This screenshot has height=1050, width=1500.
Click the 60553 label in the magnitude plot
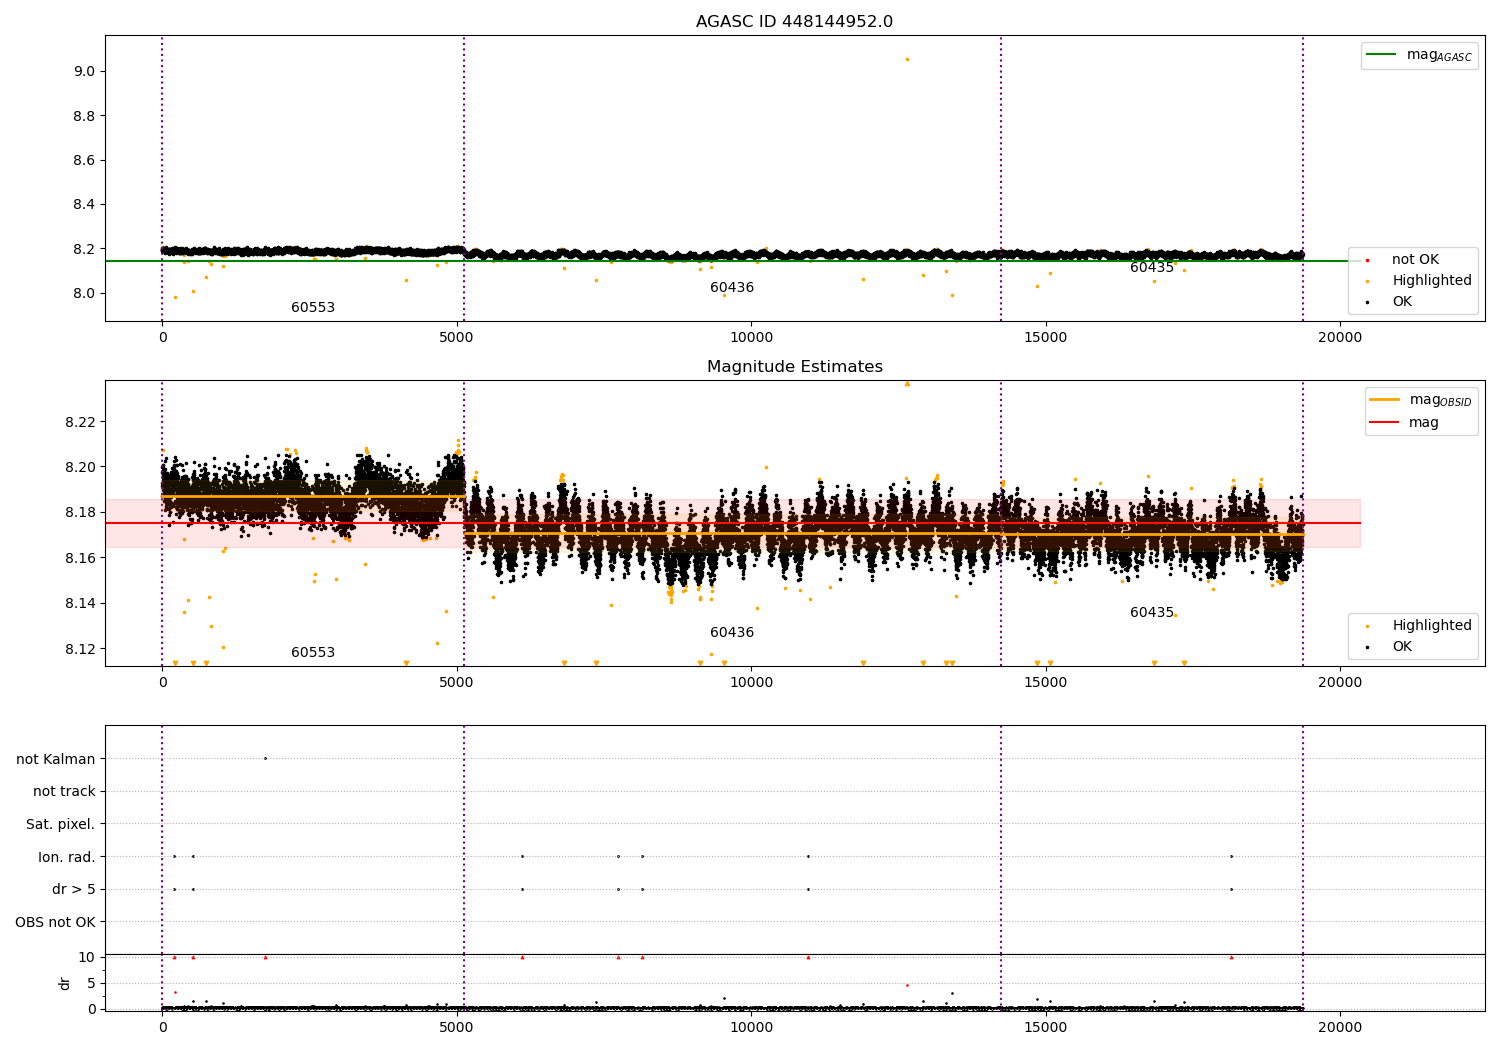[313, 653]
